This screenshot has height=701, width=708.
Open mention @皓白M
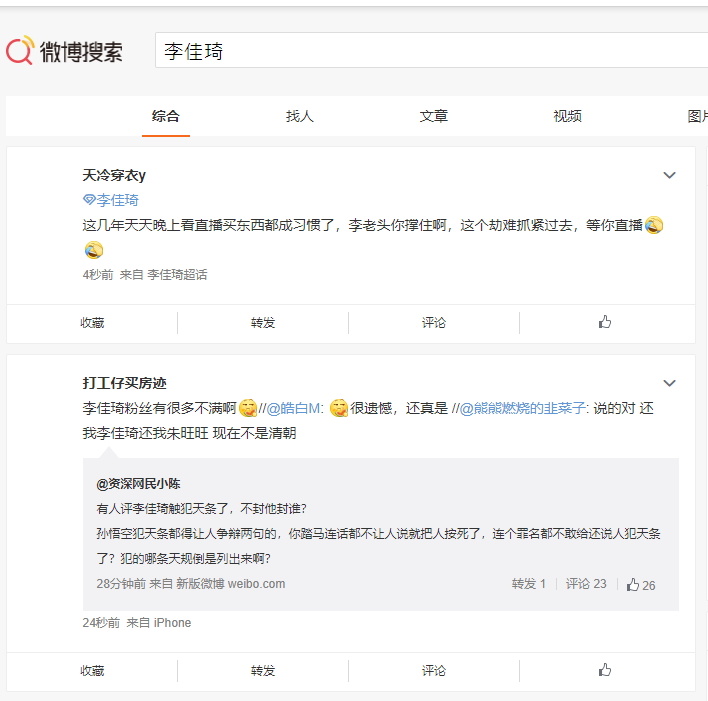(x=295, y=408)
